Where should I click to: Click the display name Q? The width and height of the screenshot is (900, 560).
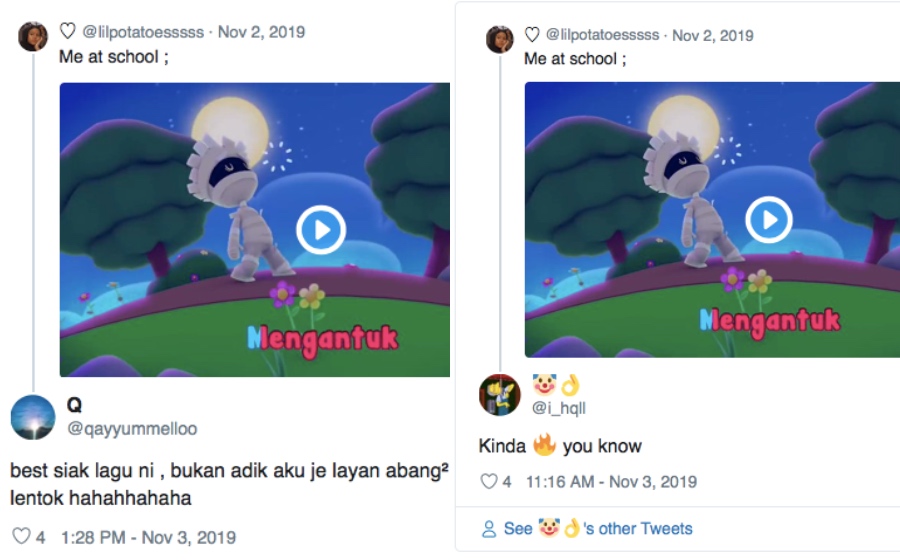pyautogui.click(x=75, y=405)
